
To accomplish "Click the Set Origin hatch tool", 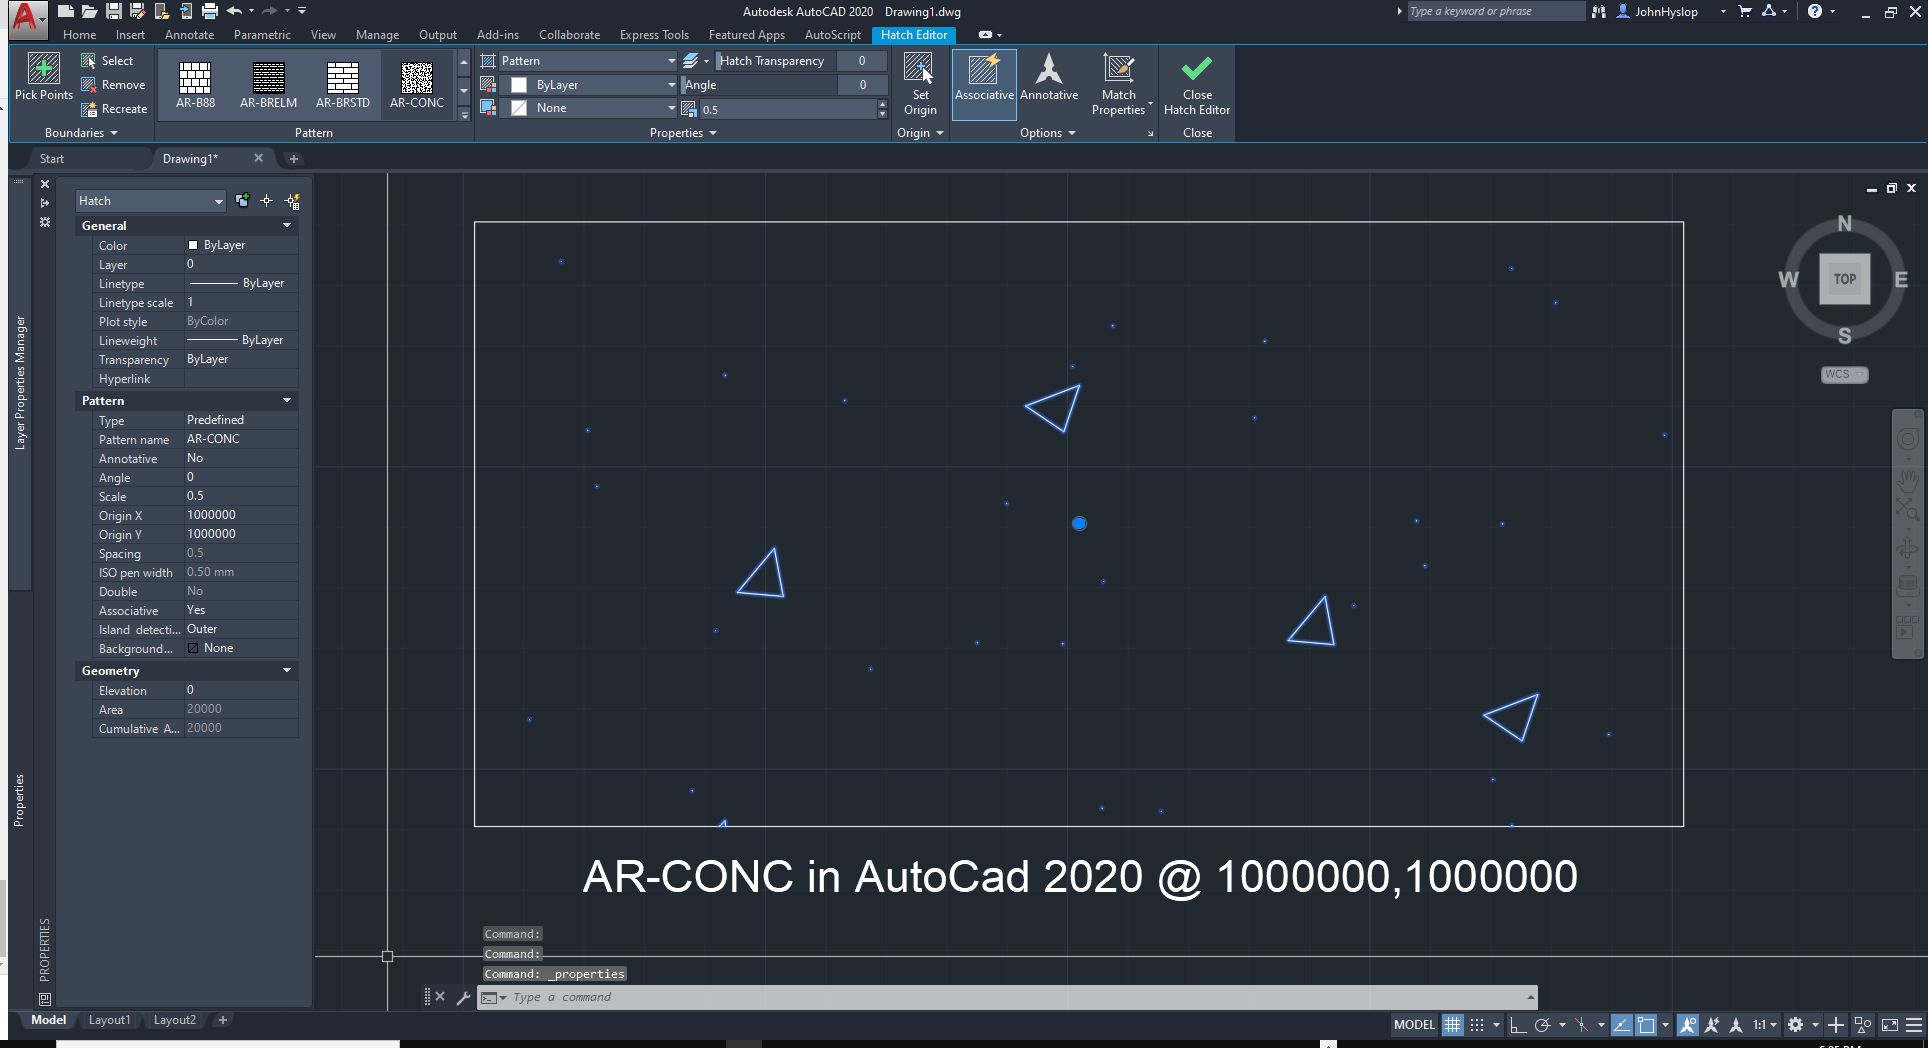I will (x=919, y=84).
